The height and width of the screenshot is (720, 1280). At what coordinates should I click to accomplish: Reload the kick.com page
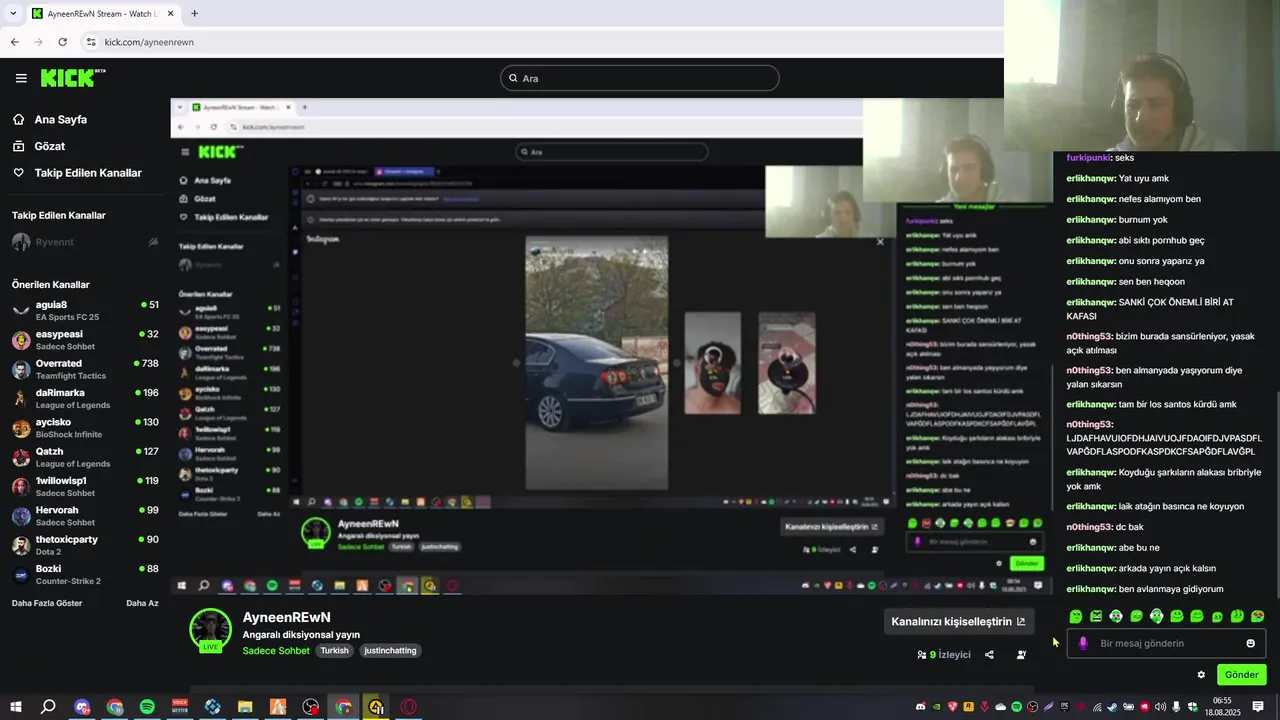[x=62, y=42]
